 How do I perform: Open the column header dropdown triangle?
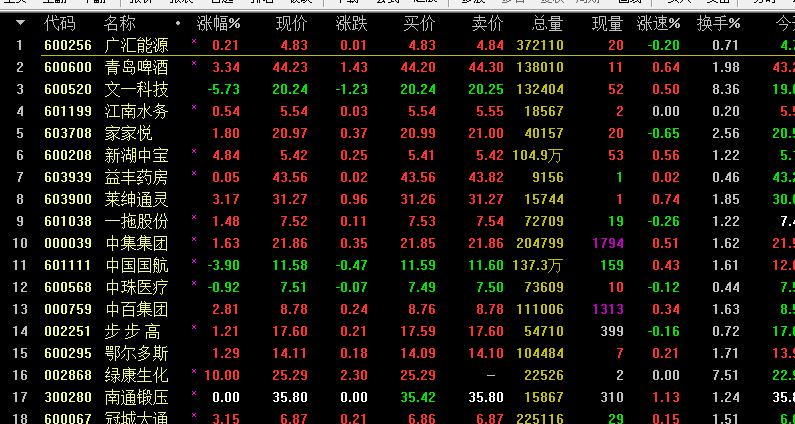click(20, 23)
